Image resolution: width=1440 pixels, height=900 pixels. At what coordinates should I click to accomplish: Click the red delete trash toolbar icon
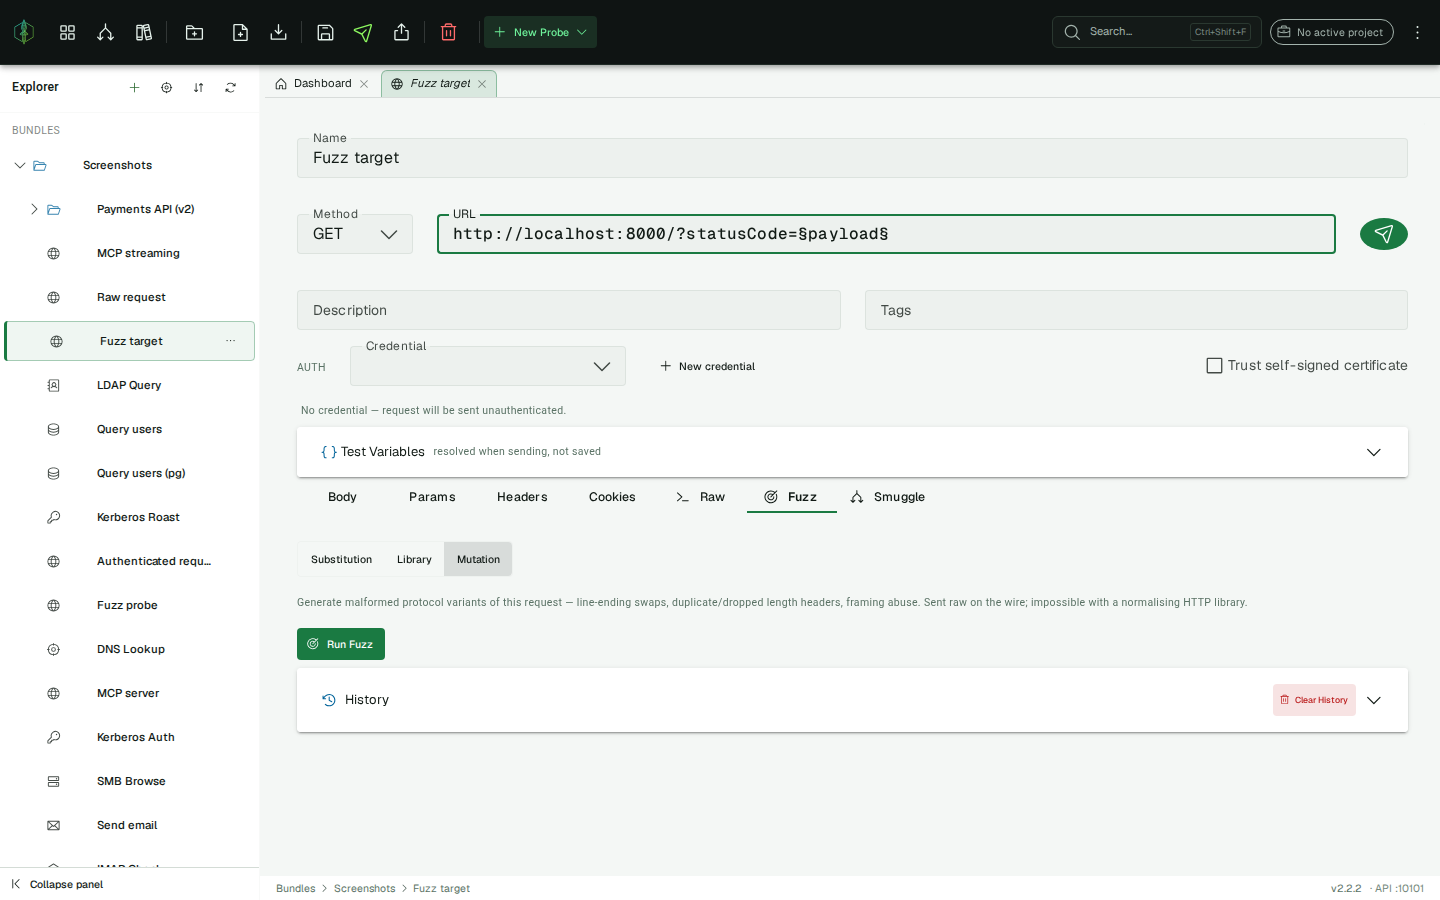click(x=448, y=32)
